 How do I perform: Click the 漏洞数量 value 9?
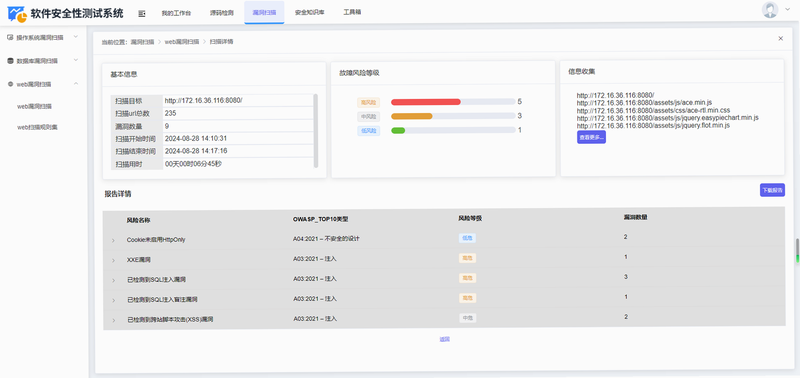[167, 126]
